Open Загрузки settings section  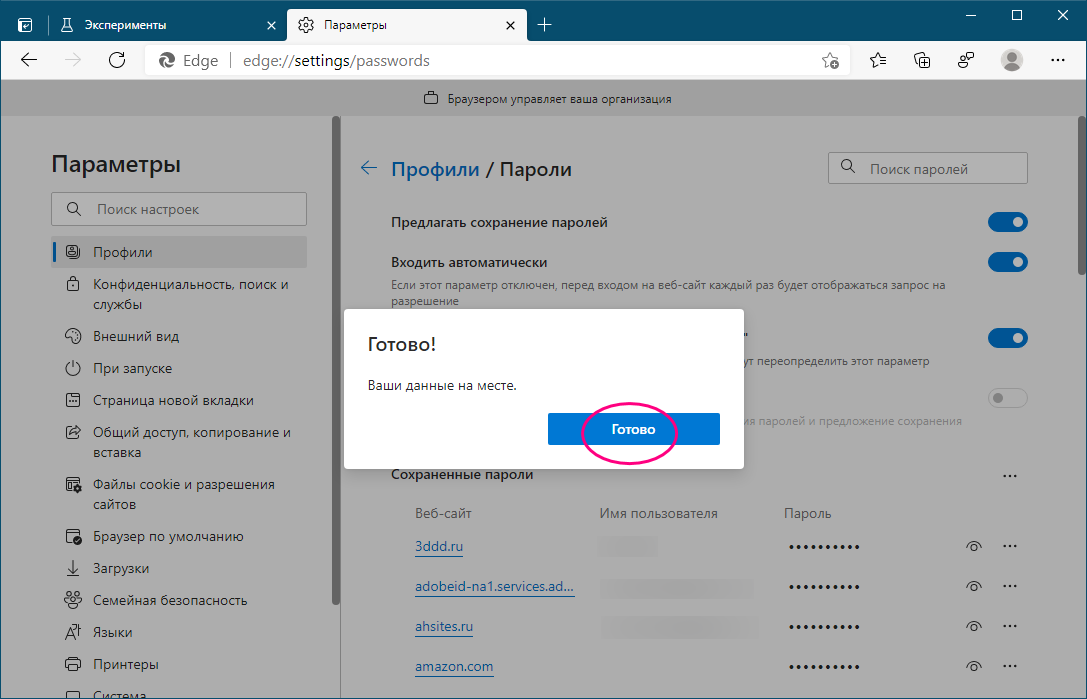(x=180, y=568)
